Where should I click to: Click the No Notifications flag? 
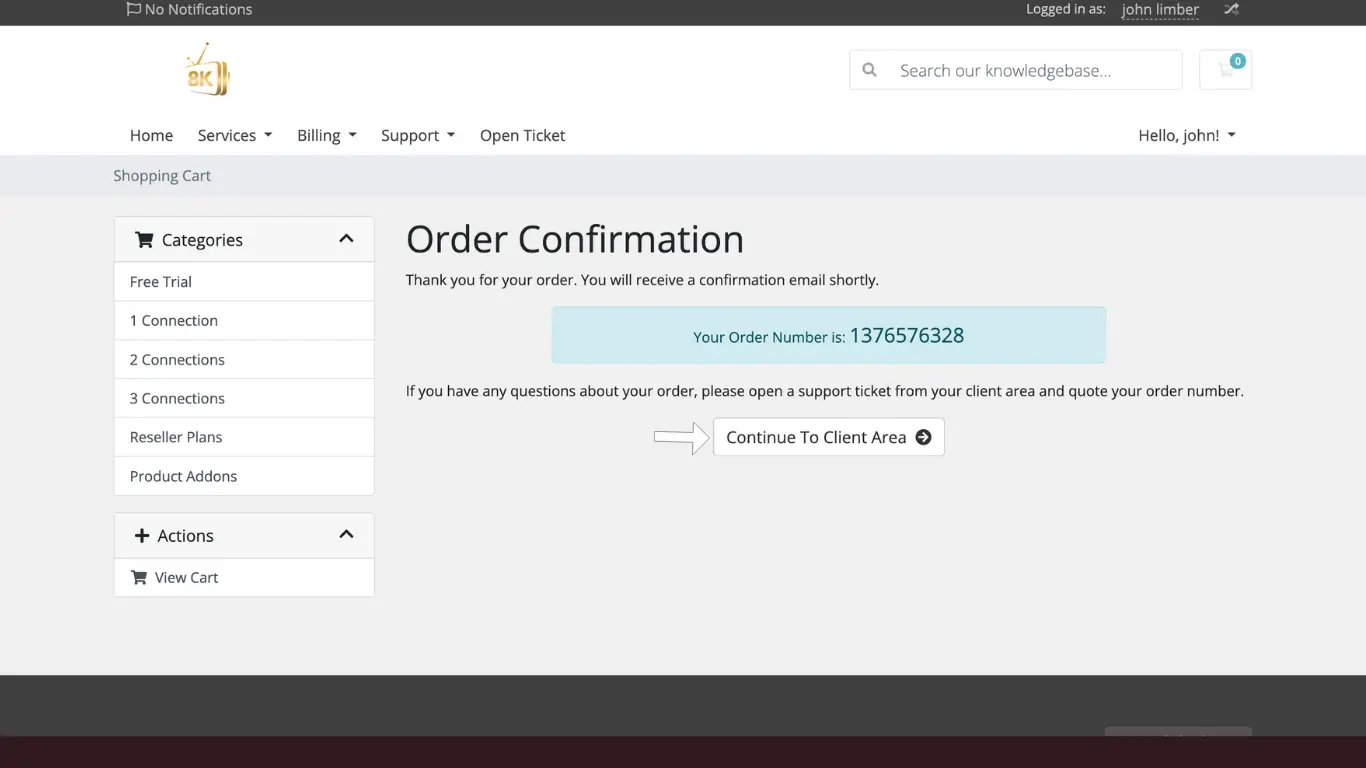133,9
